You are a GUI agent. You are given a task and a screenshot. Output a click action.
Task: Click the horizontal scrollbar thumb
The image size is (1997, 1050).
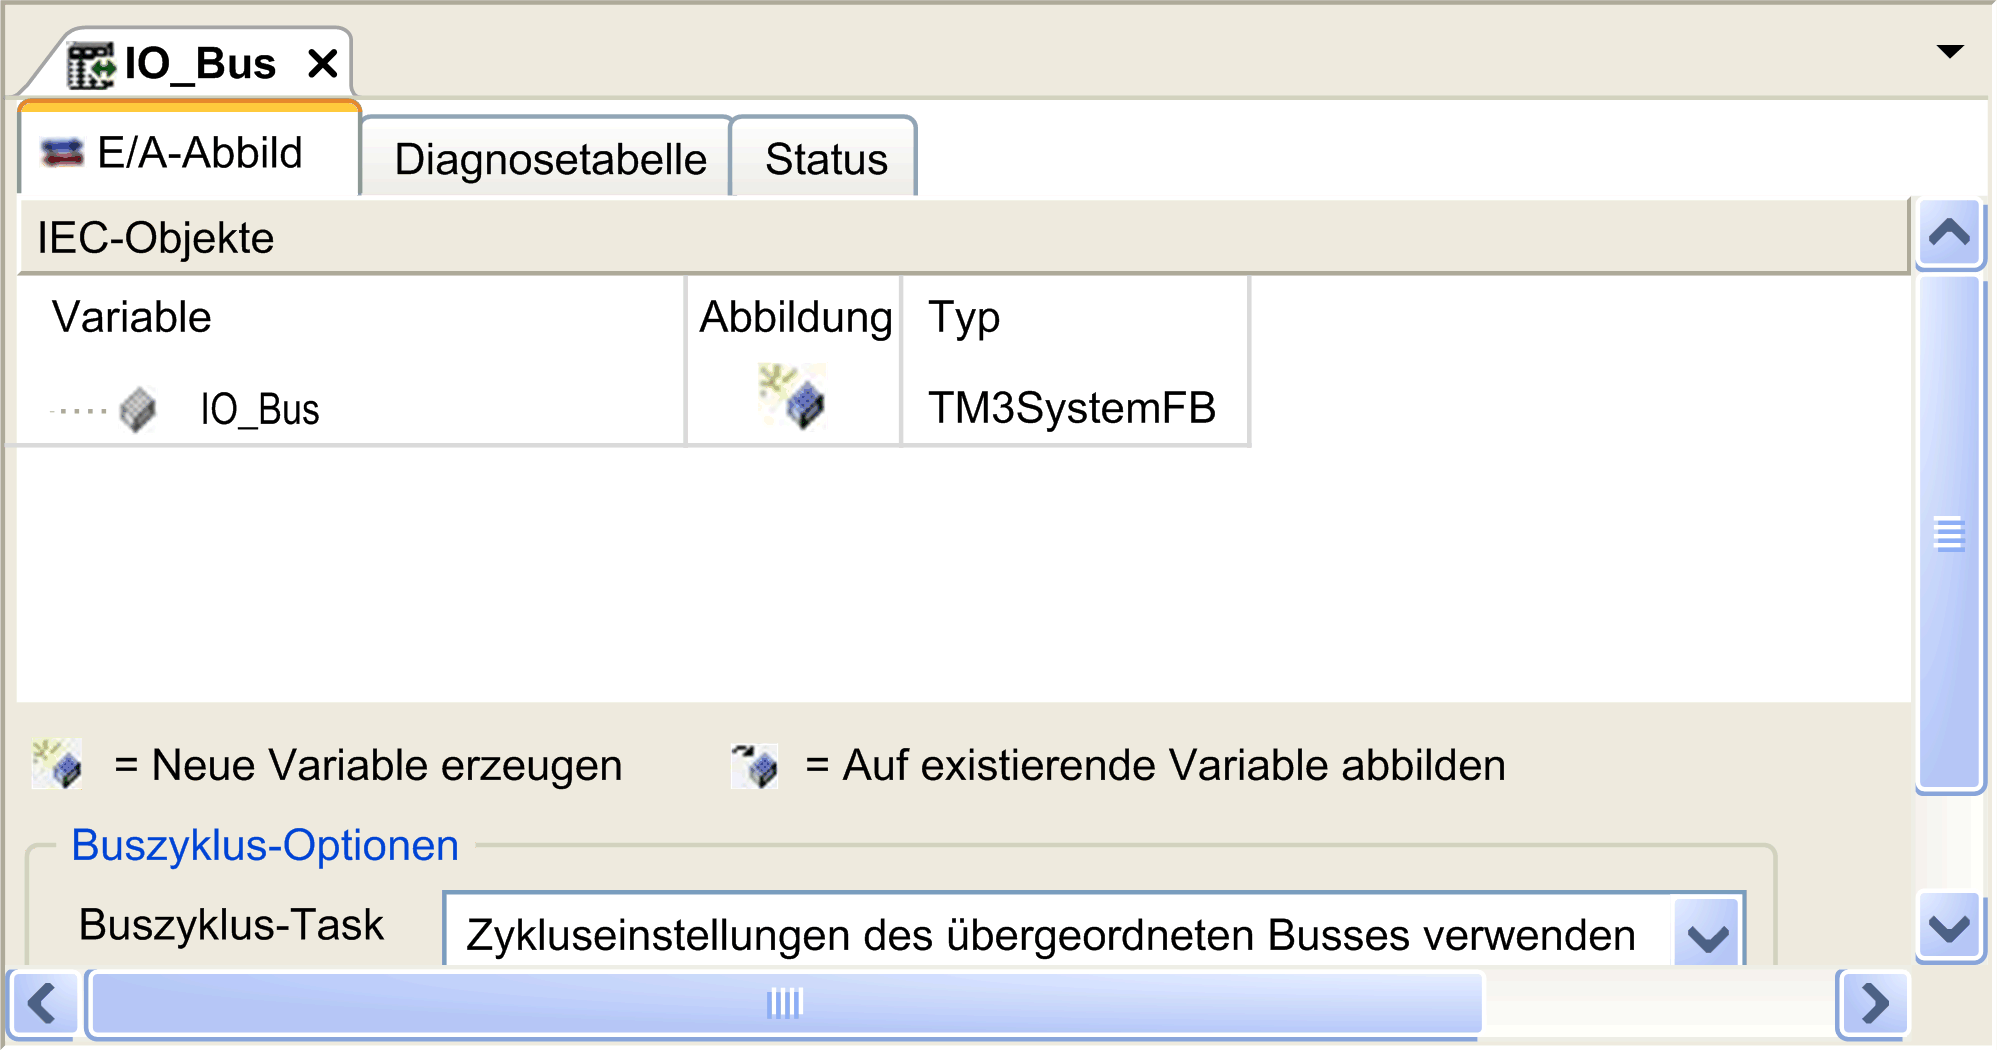[x=786, y=1003]
